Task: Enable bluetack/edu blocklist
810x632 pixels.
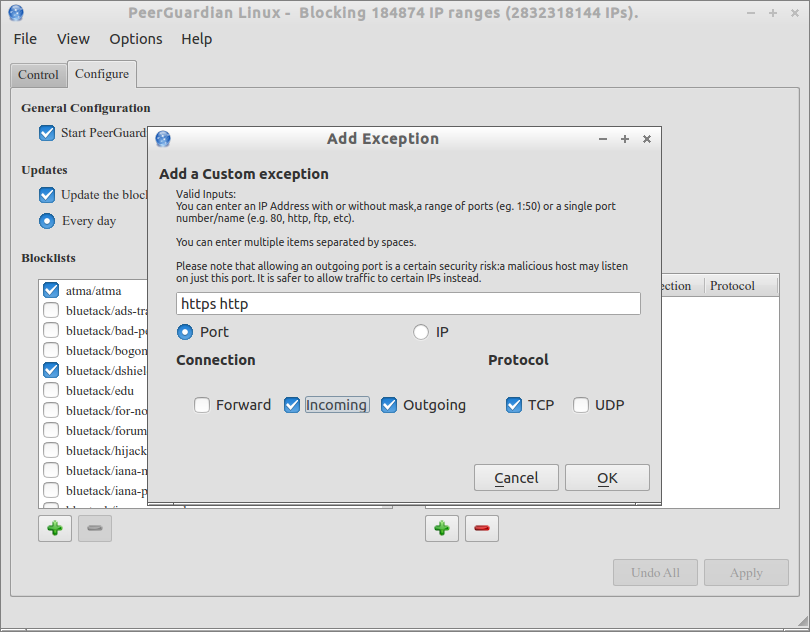Action: tap(51, 390)
